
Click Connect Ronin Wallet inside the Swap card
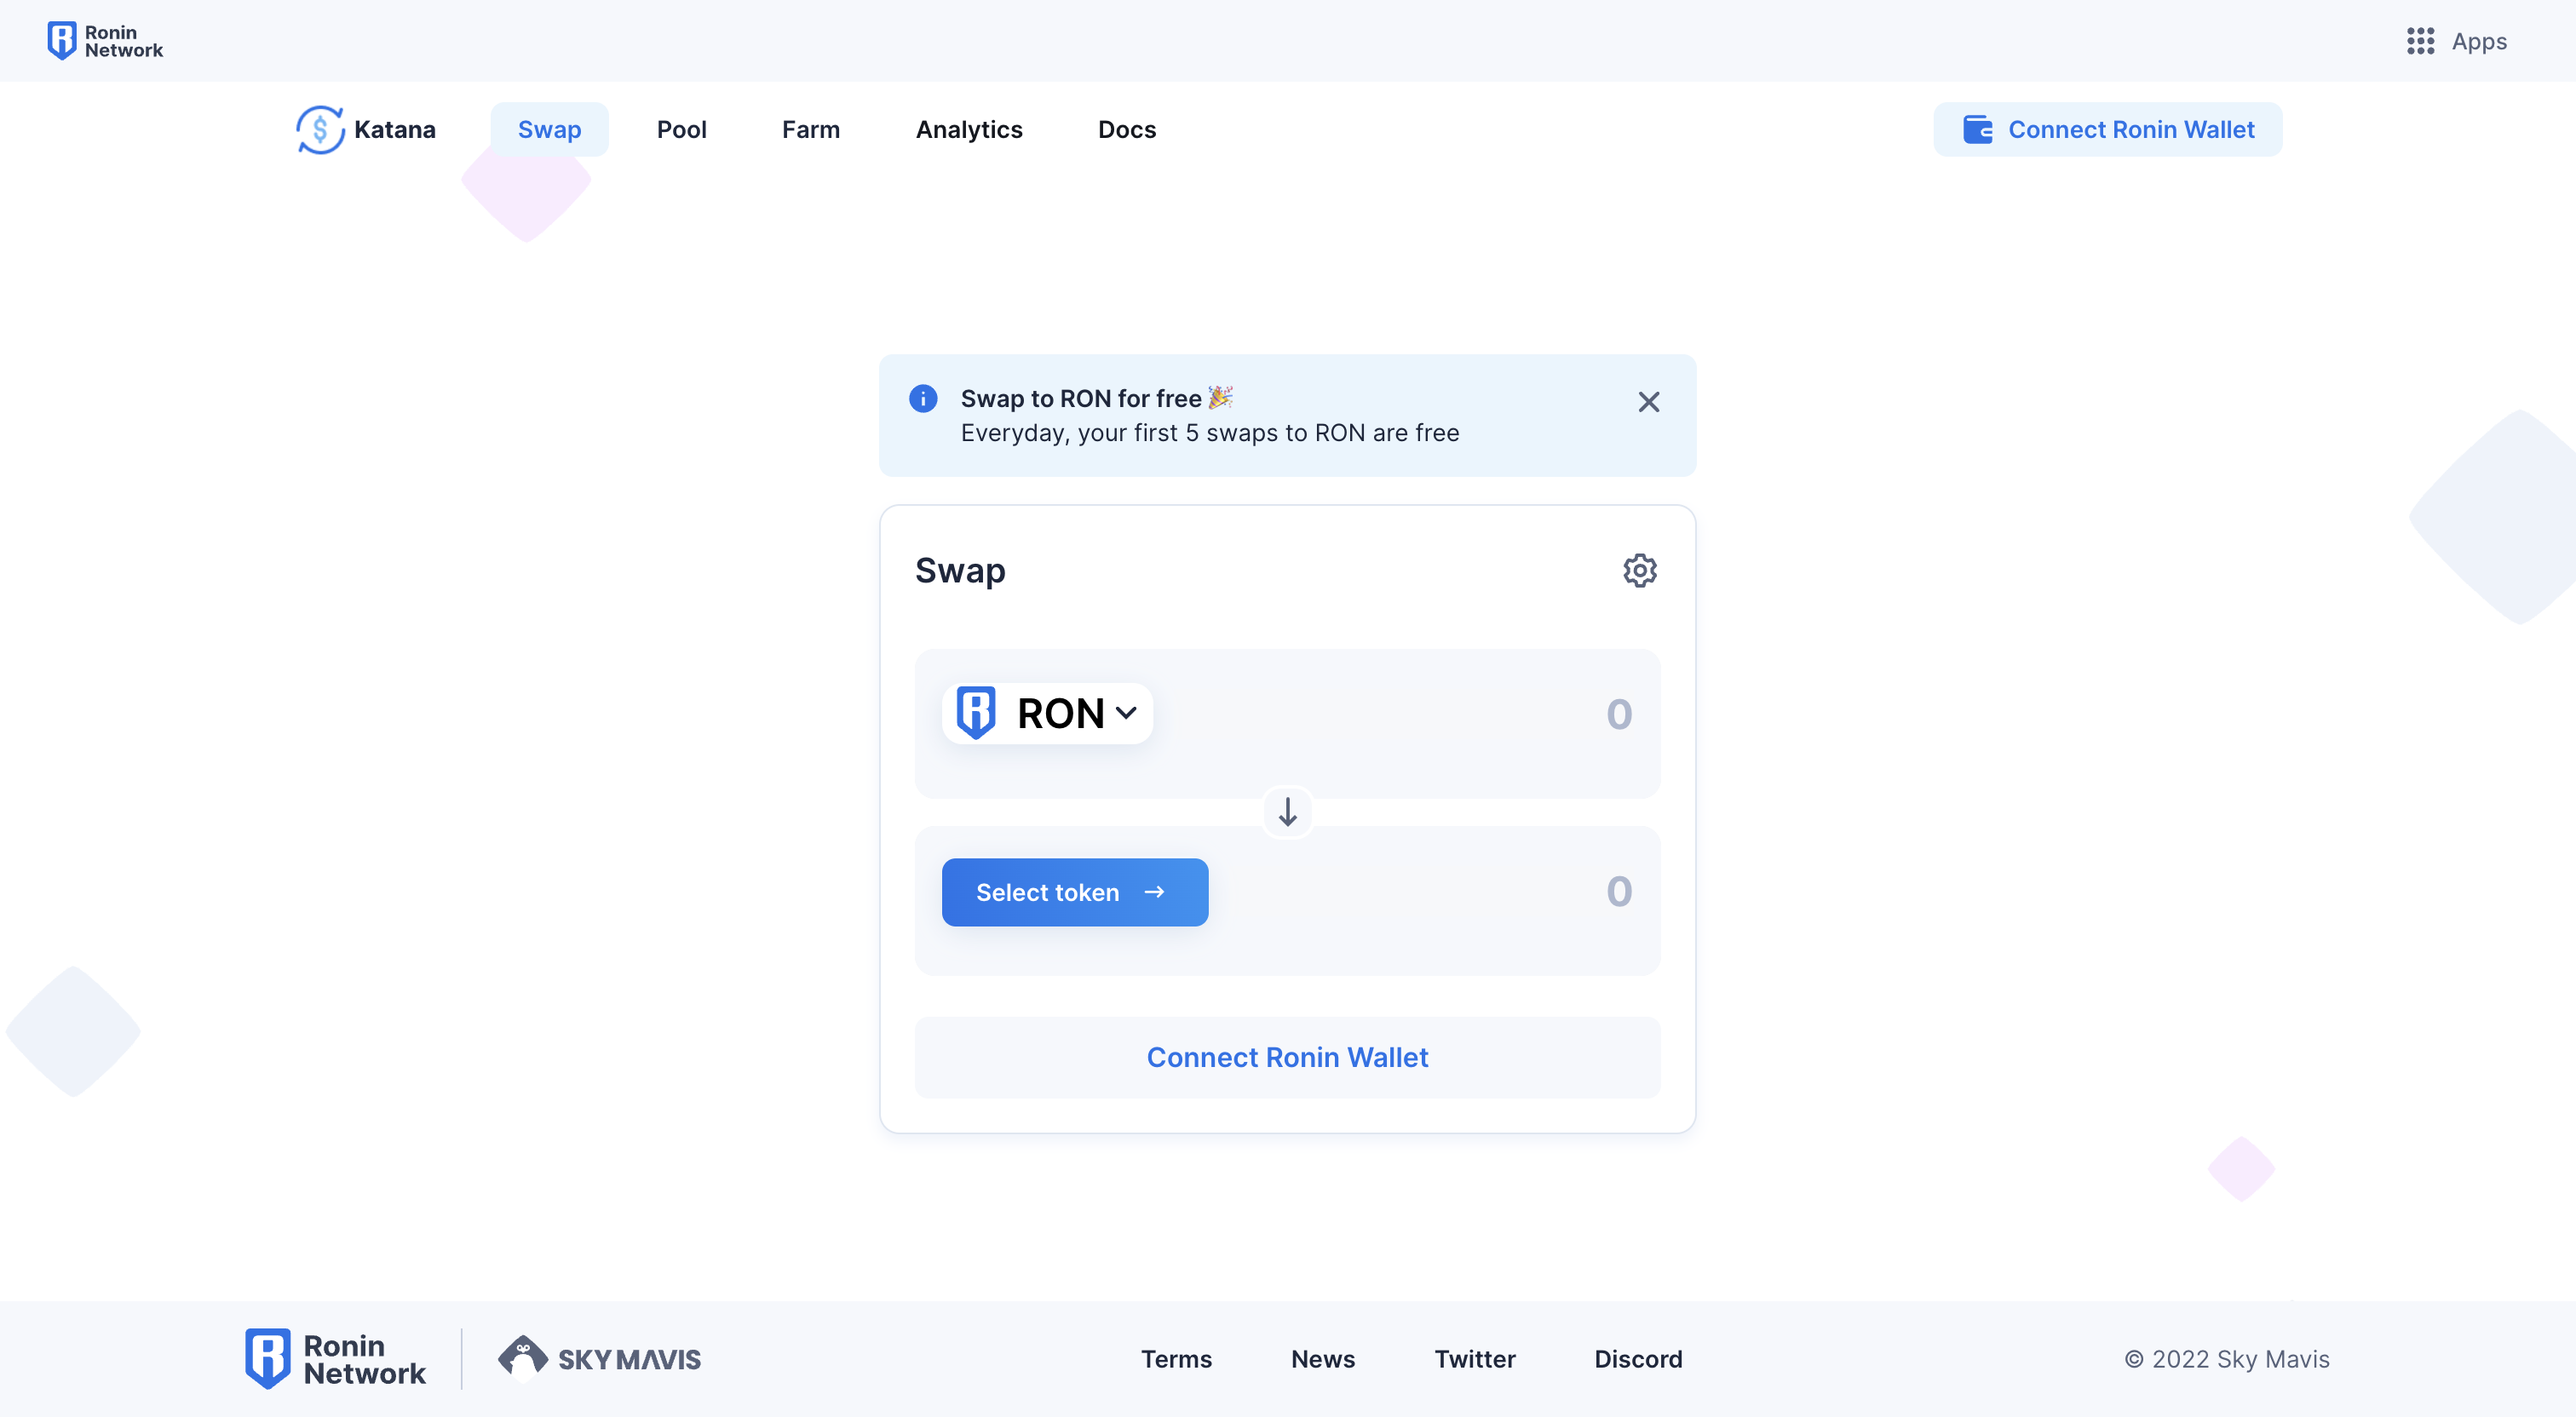(1287, 1057)
